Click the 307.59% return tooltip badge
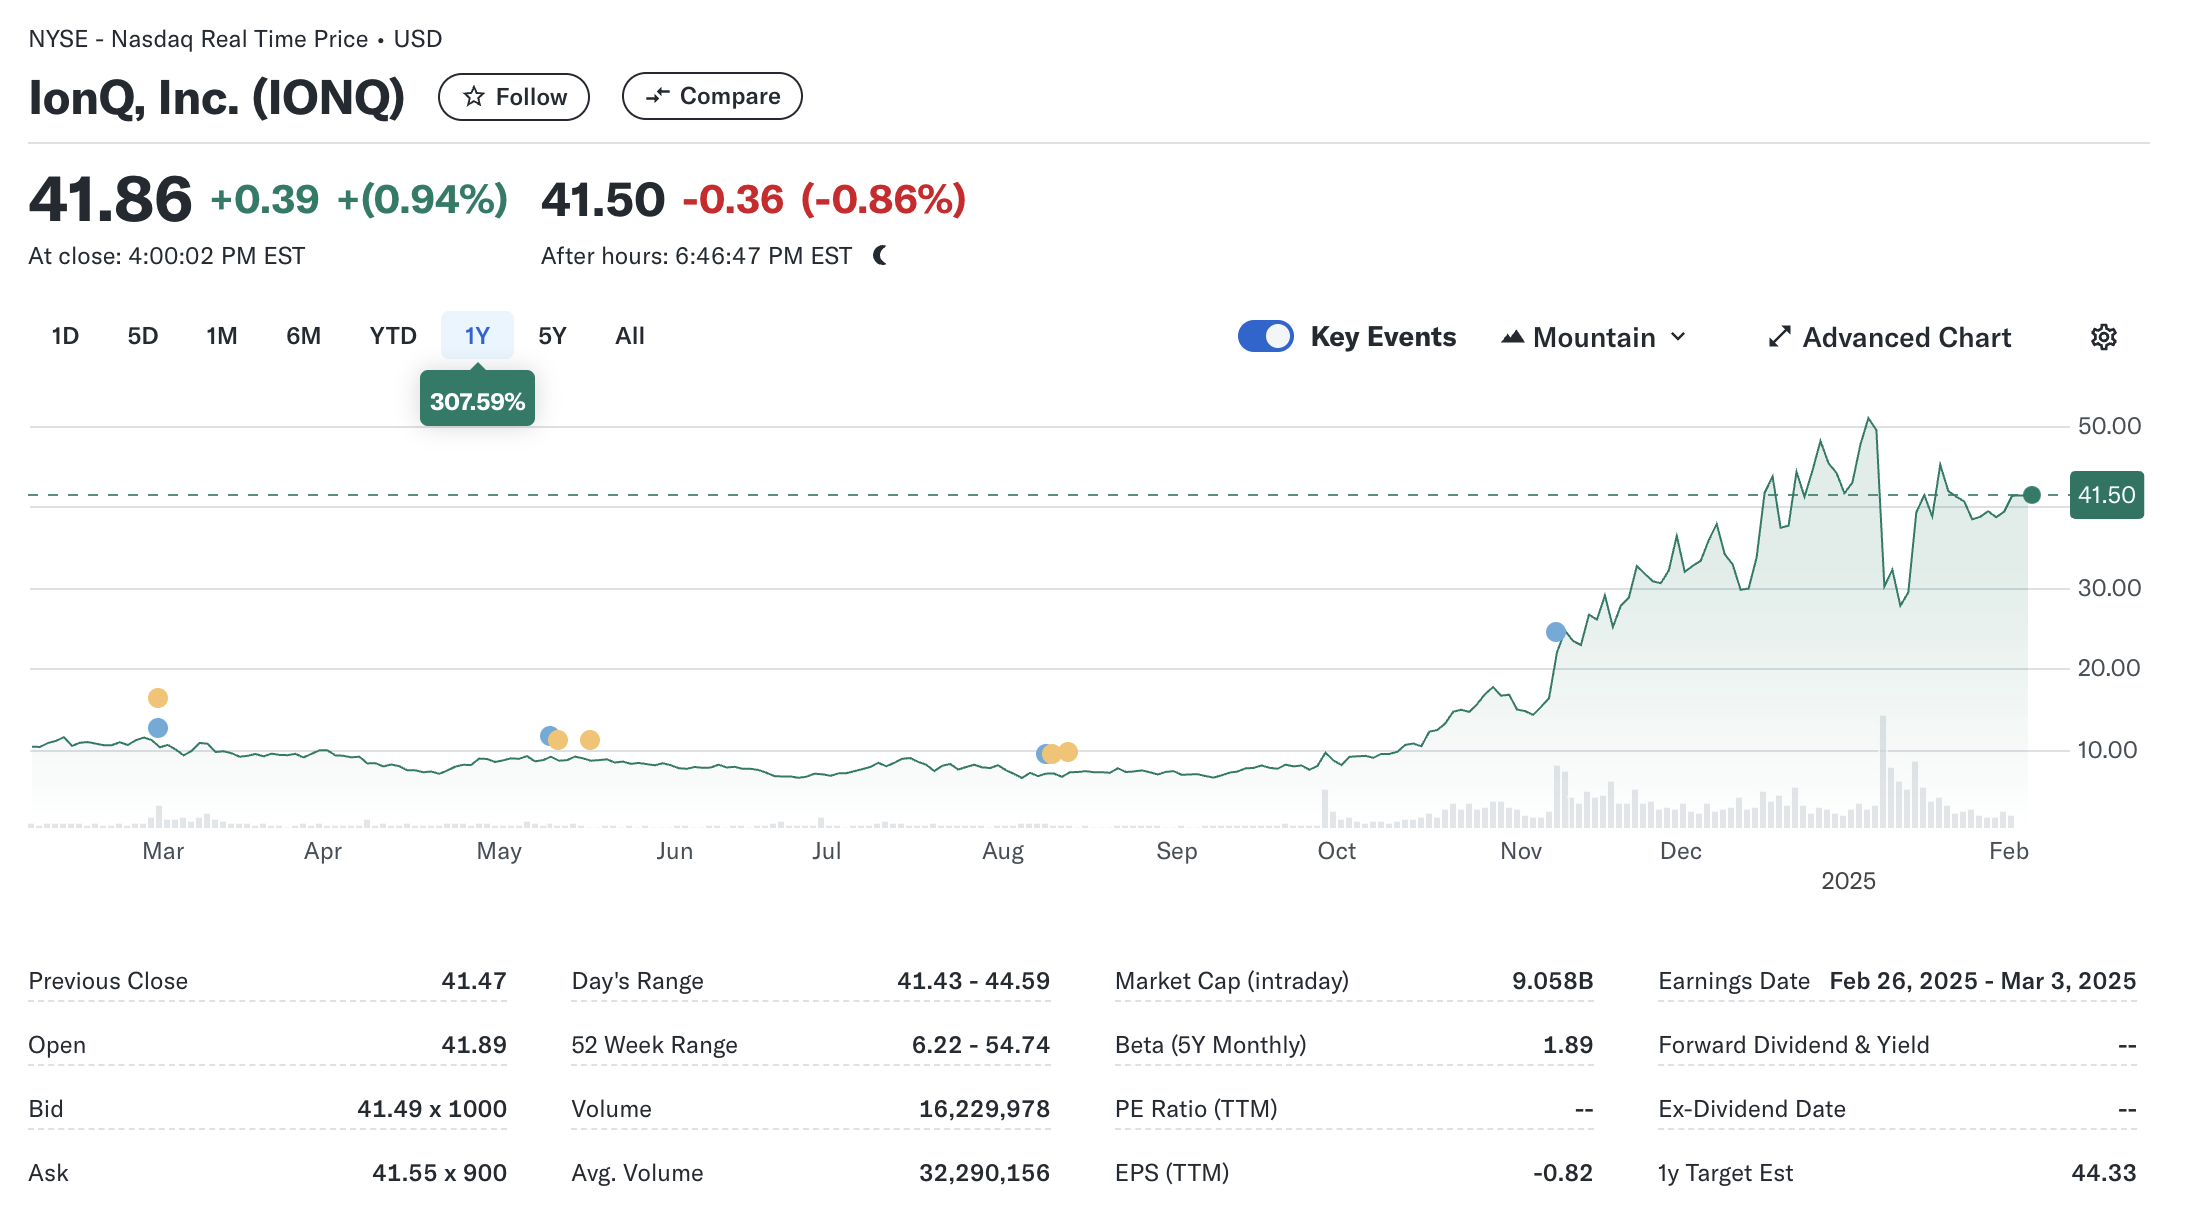 point(477,401)
